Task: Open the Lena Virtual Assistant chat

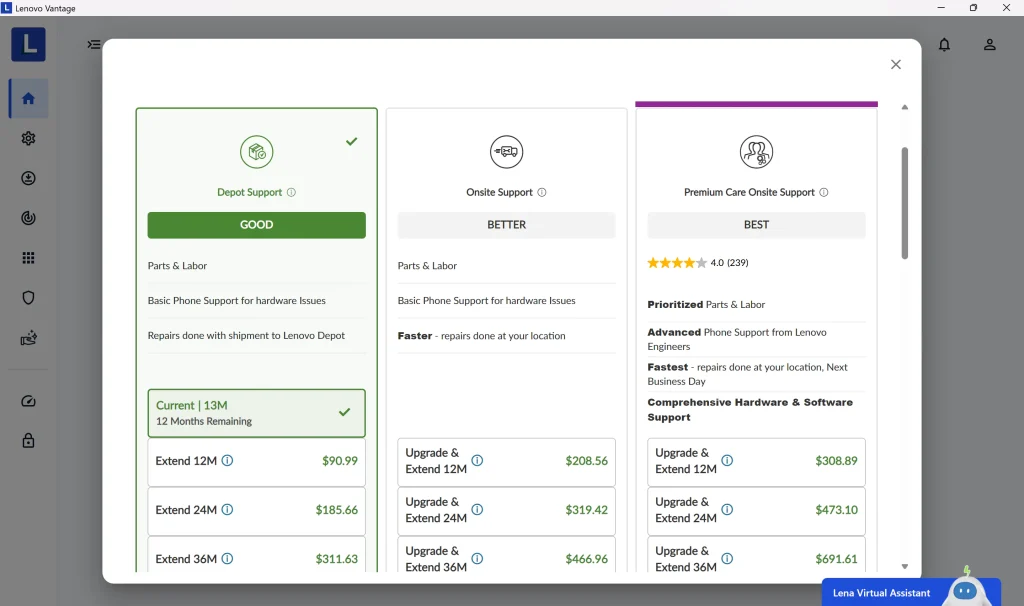Action: click(911, 592)
